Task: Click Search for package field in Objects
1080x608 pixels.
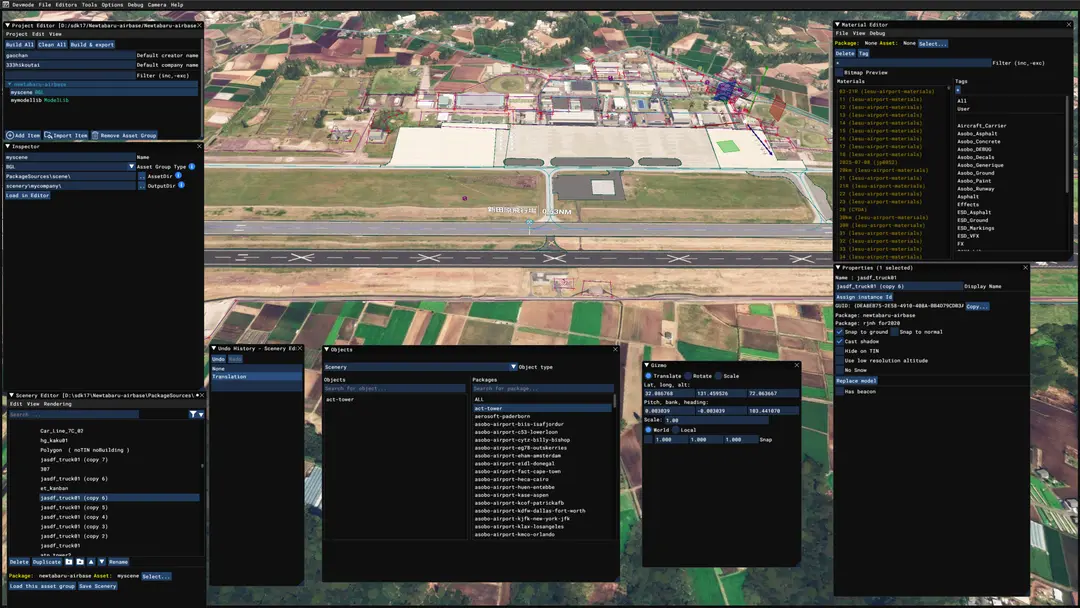Action: (542, 388)
